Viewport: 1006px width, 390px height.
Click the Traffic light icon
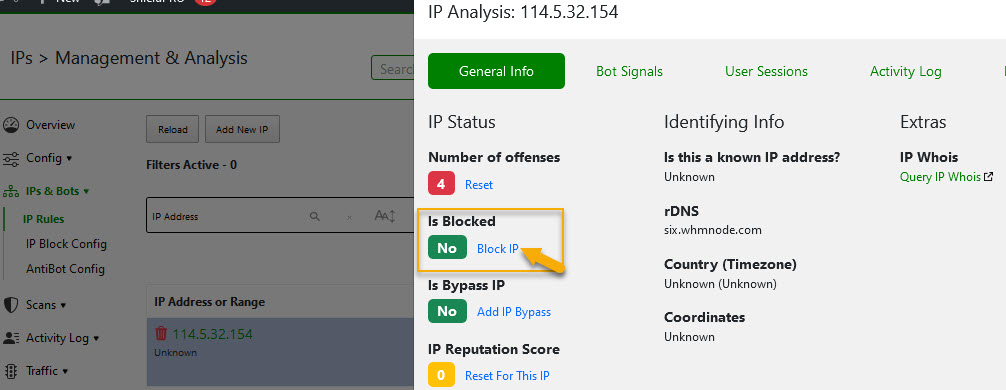click(11, 371)
